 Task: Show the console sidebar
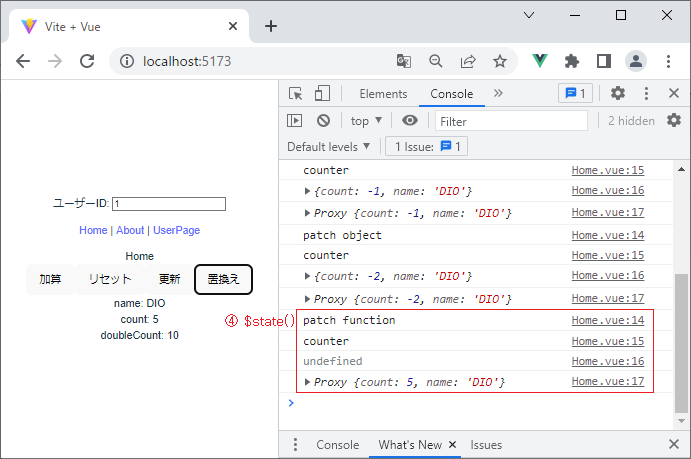[x=294, y=120]
